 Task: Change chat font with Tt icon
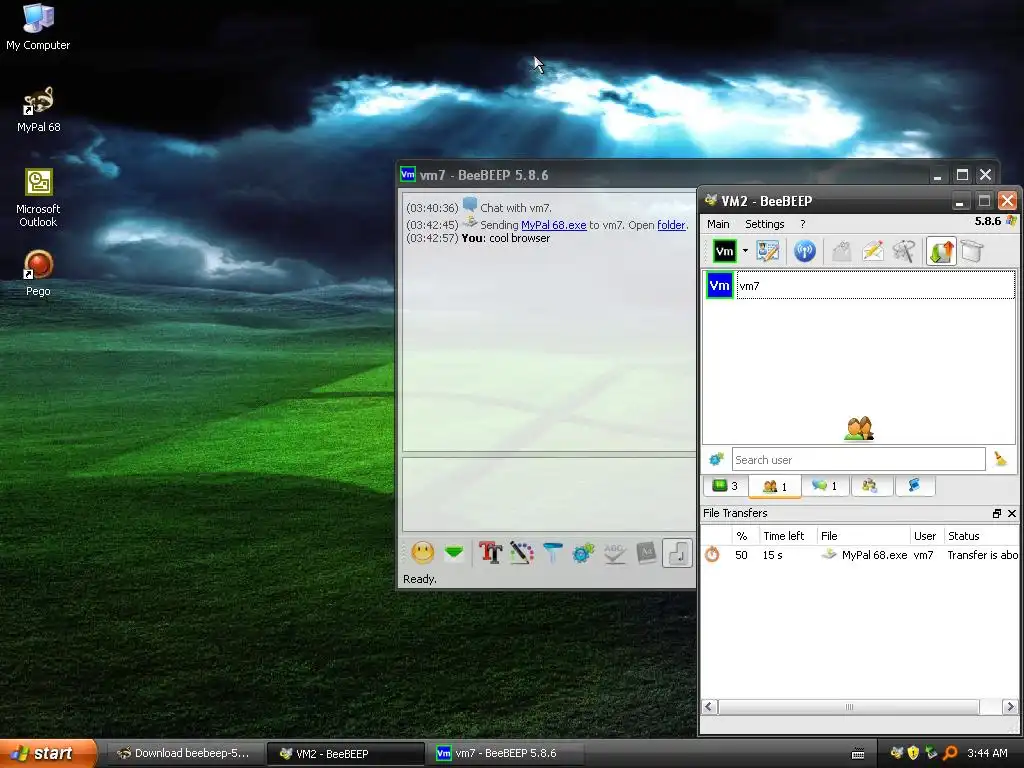tap(490, 553)
